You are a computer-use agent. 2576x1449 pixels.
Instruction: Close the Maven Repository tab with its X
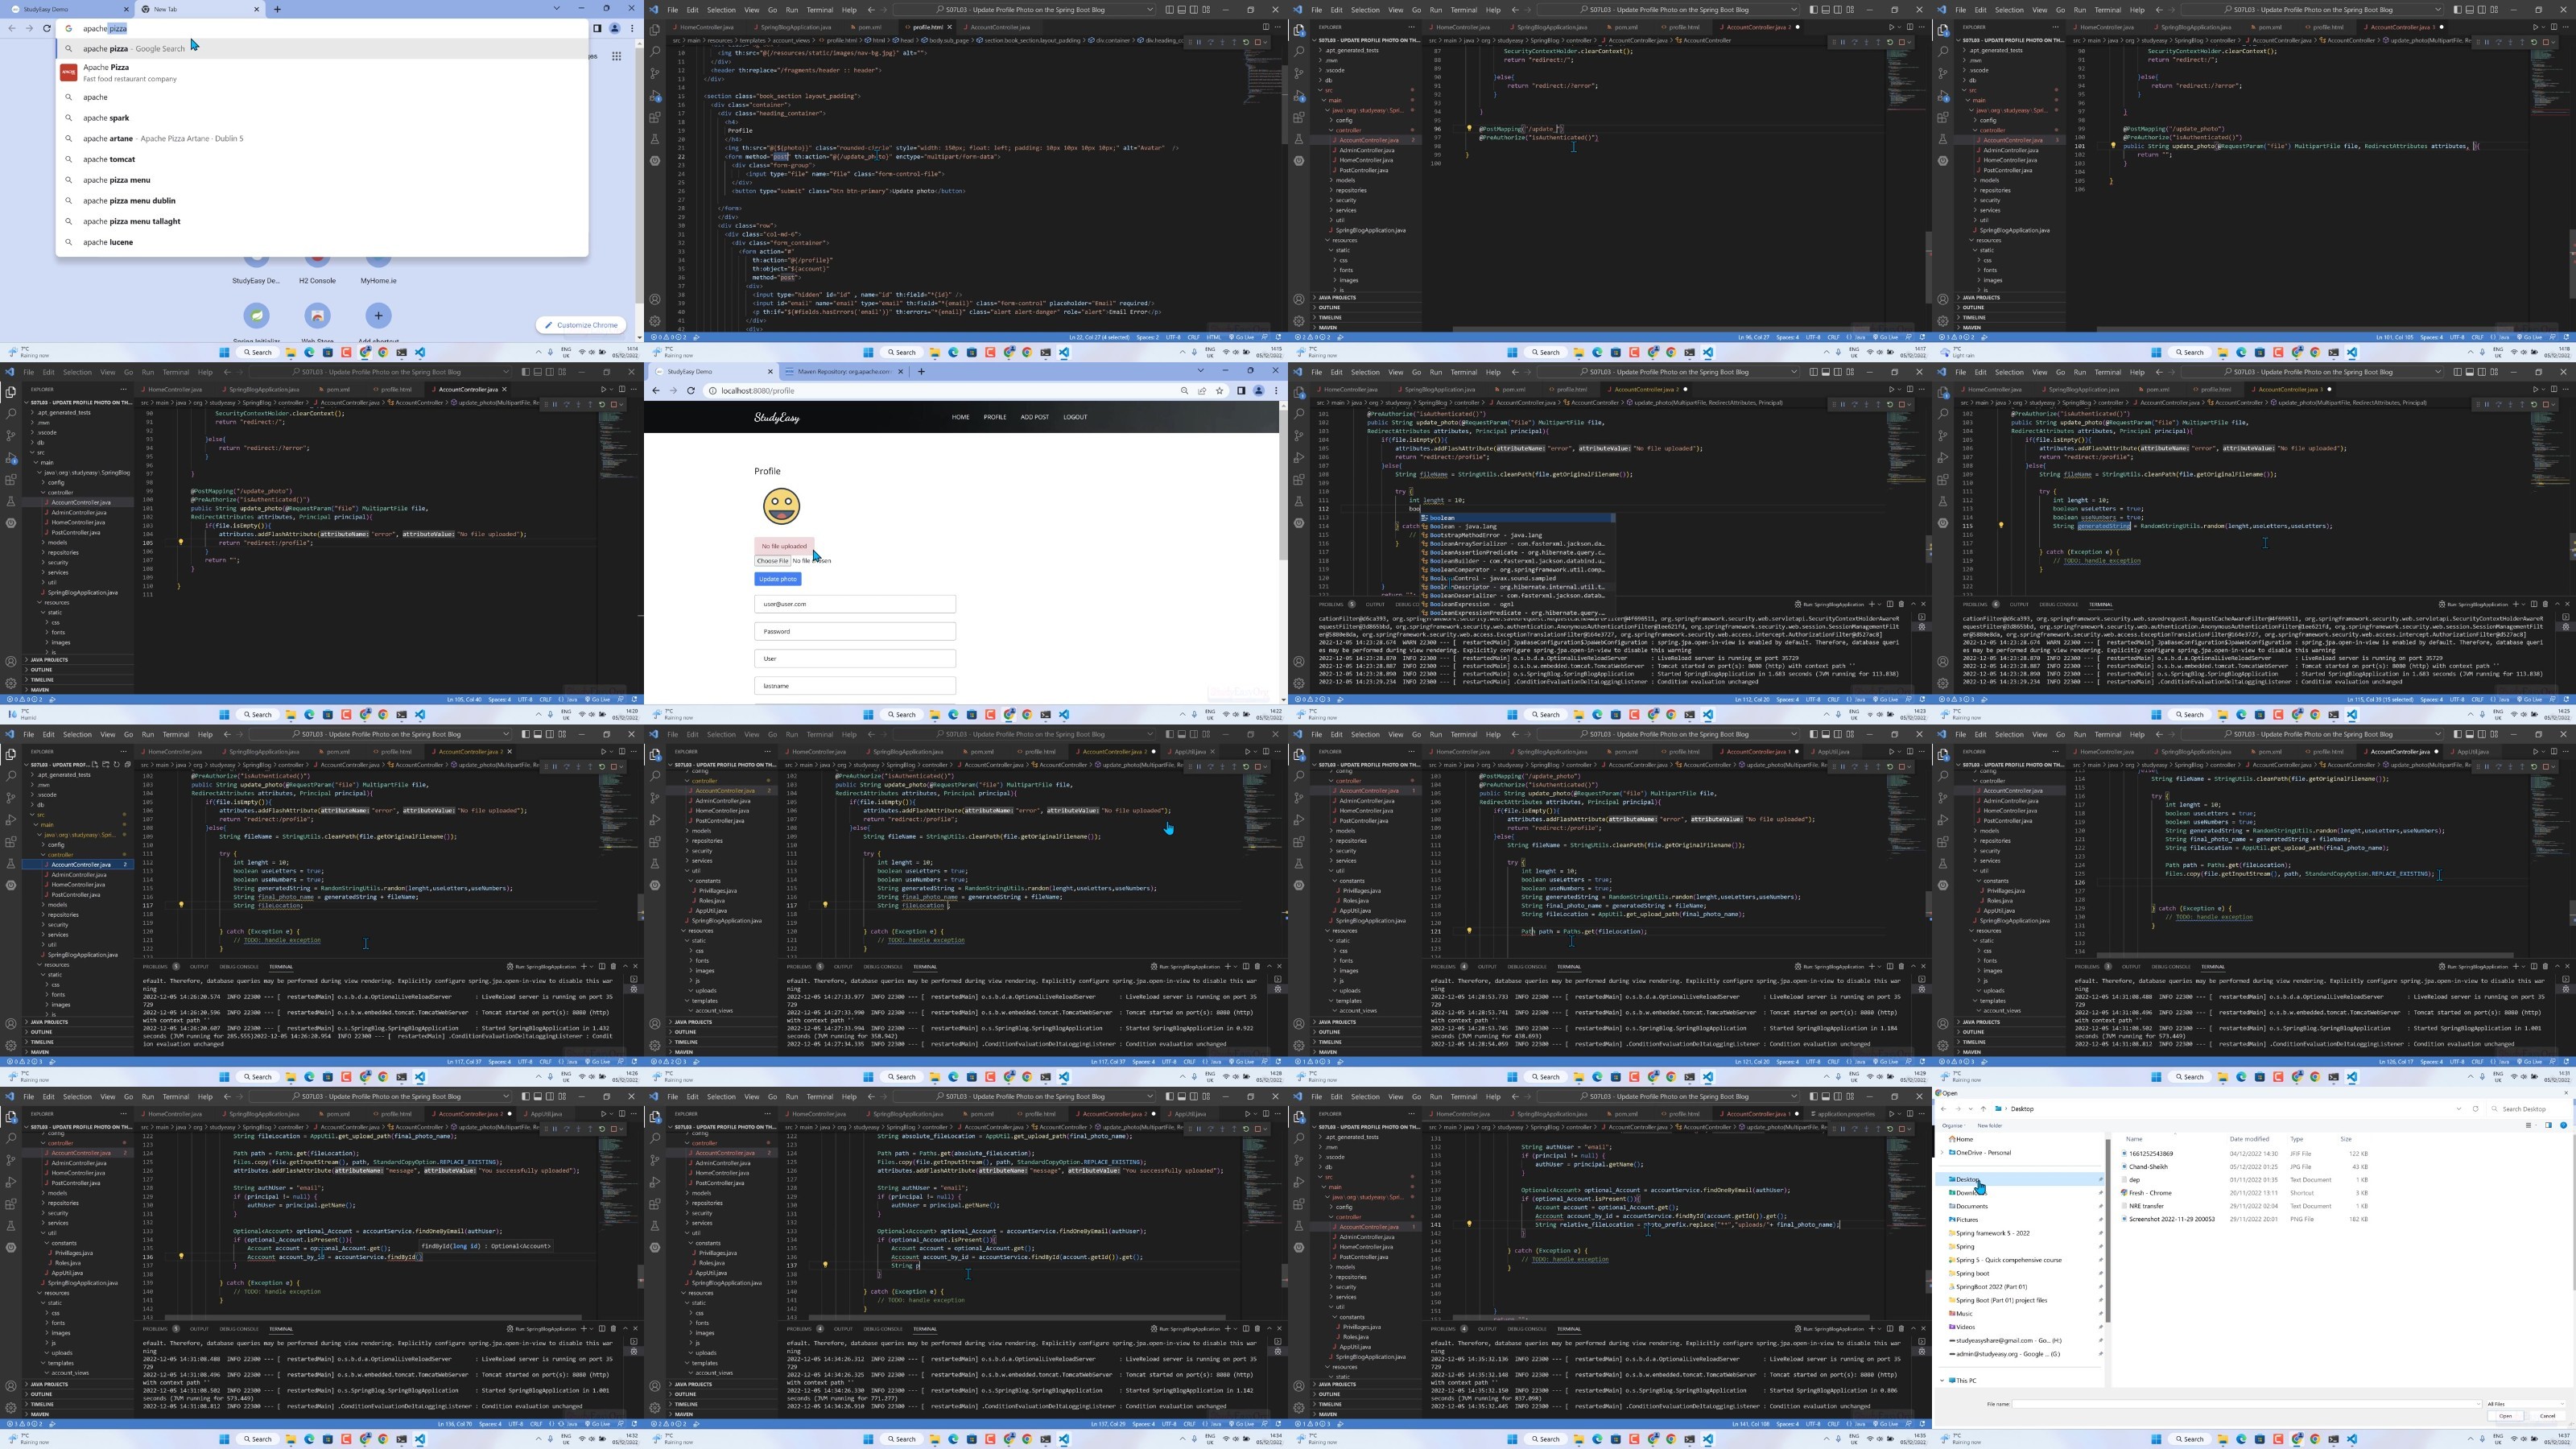900,372
